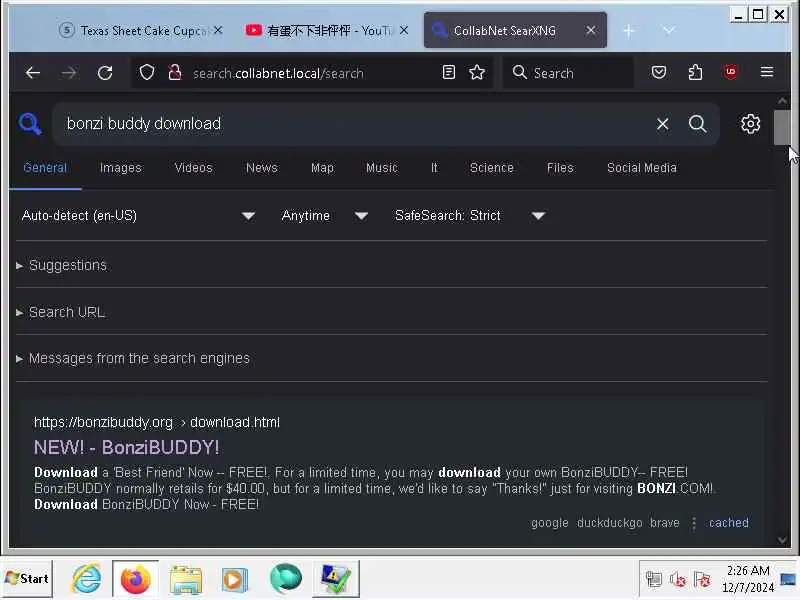Click muted volume tray icon
This screenshot has height=600, width=800.
tap(677, 579)
